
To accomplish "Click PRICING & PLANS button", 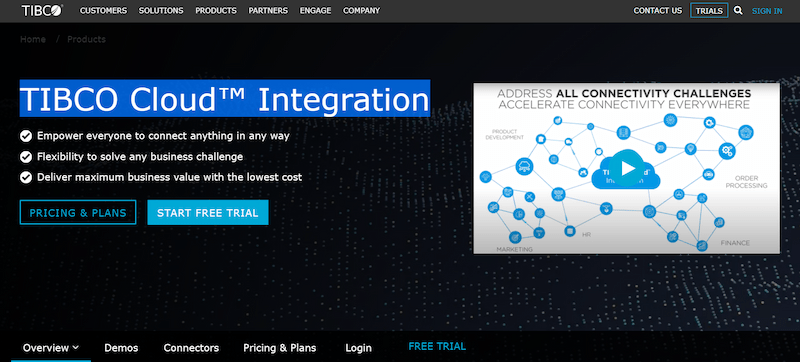I will point(78,213).
